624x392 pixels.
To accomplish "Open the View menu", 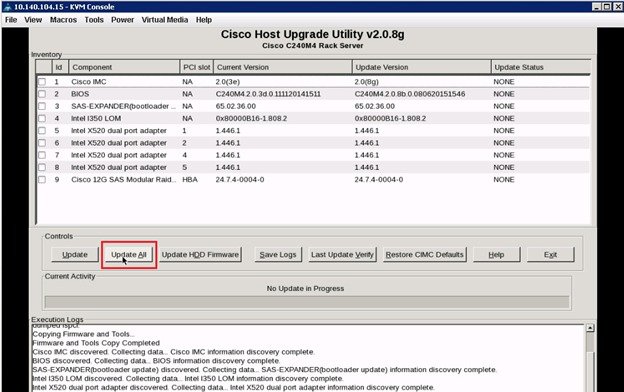I will coord(33,20).
